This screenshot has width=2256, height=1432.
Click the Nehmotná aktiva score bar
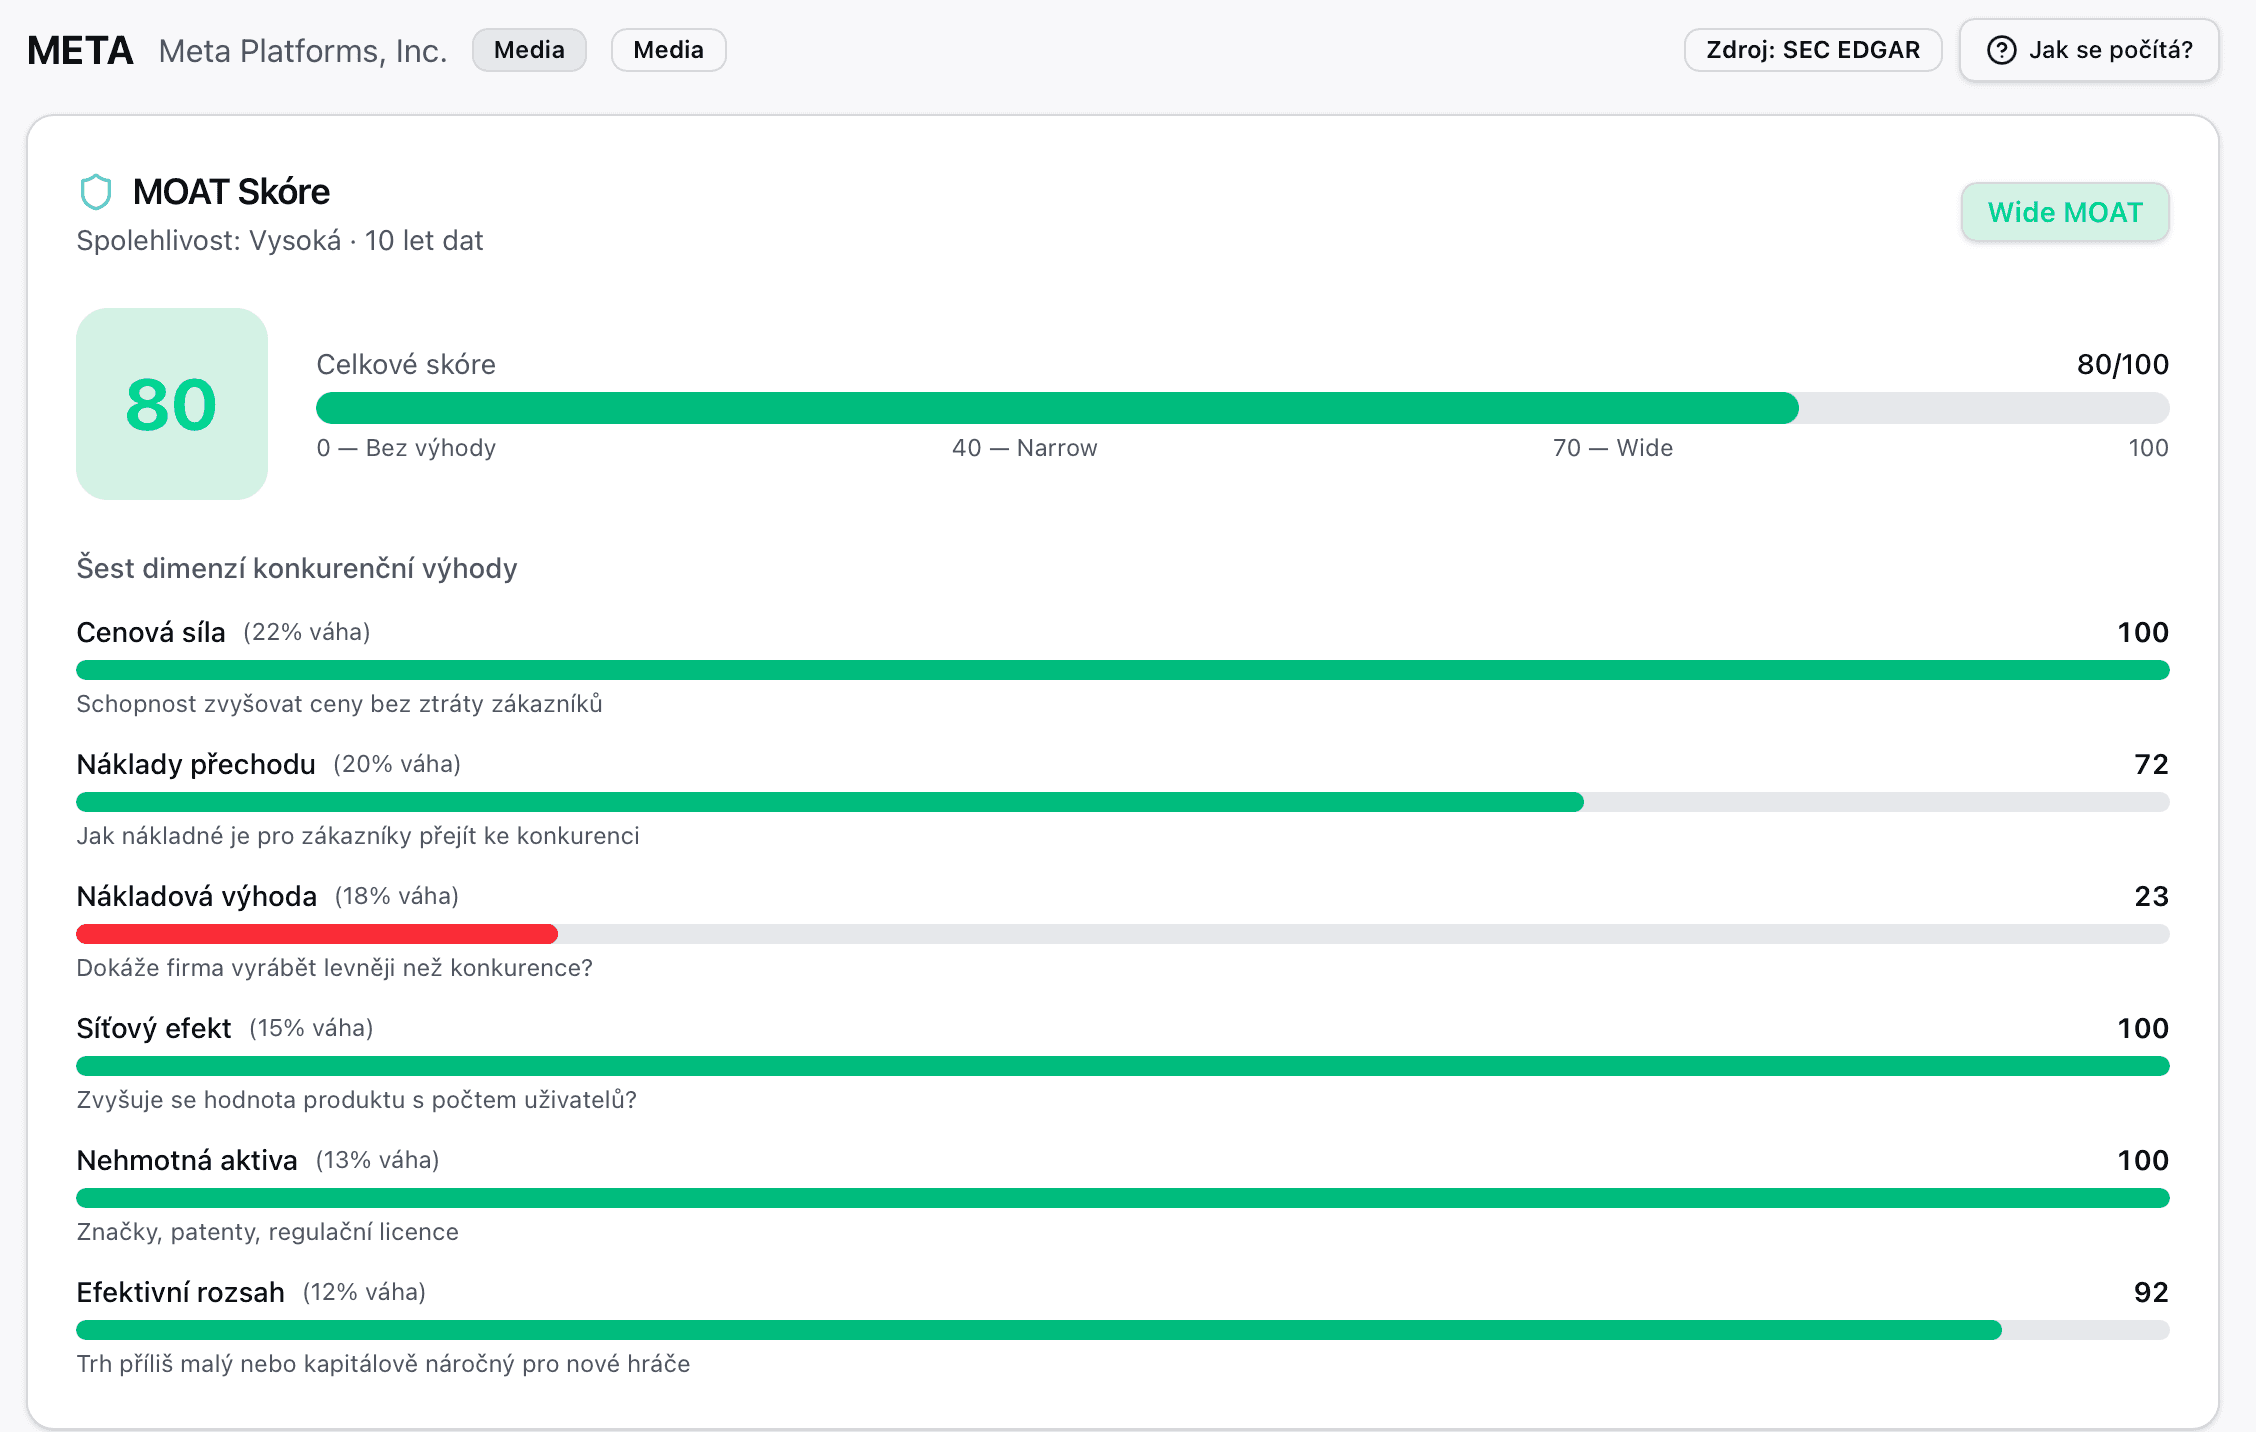[x=1122, y=1198]
